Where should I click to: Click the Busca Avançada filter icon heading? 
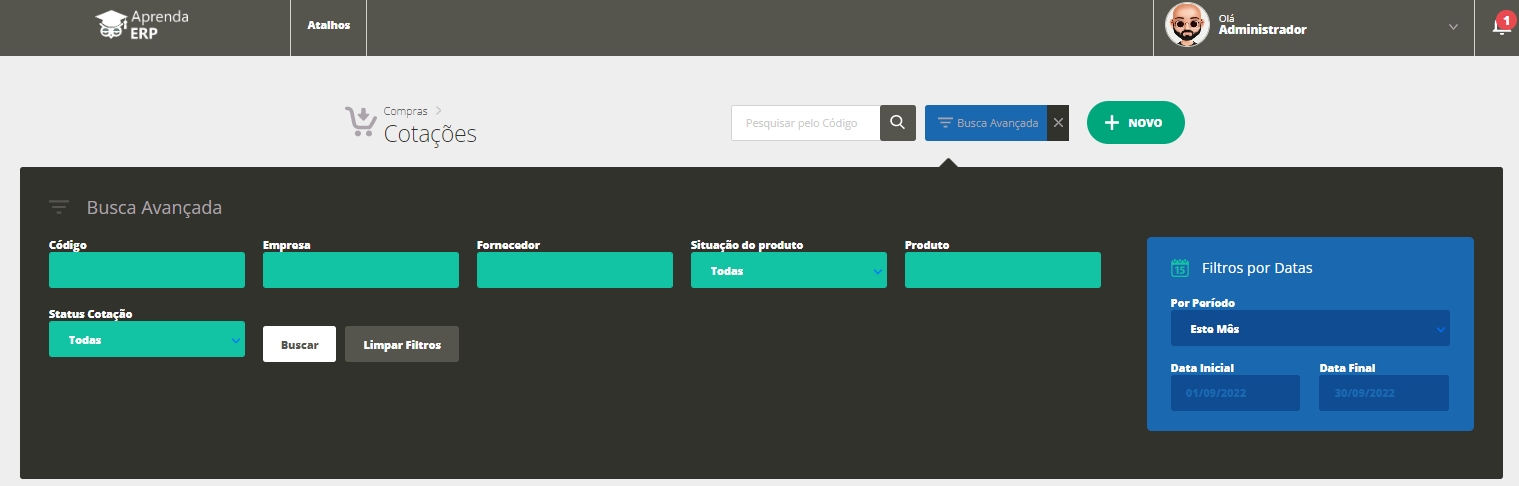(x=59, y=208)
